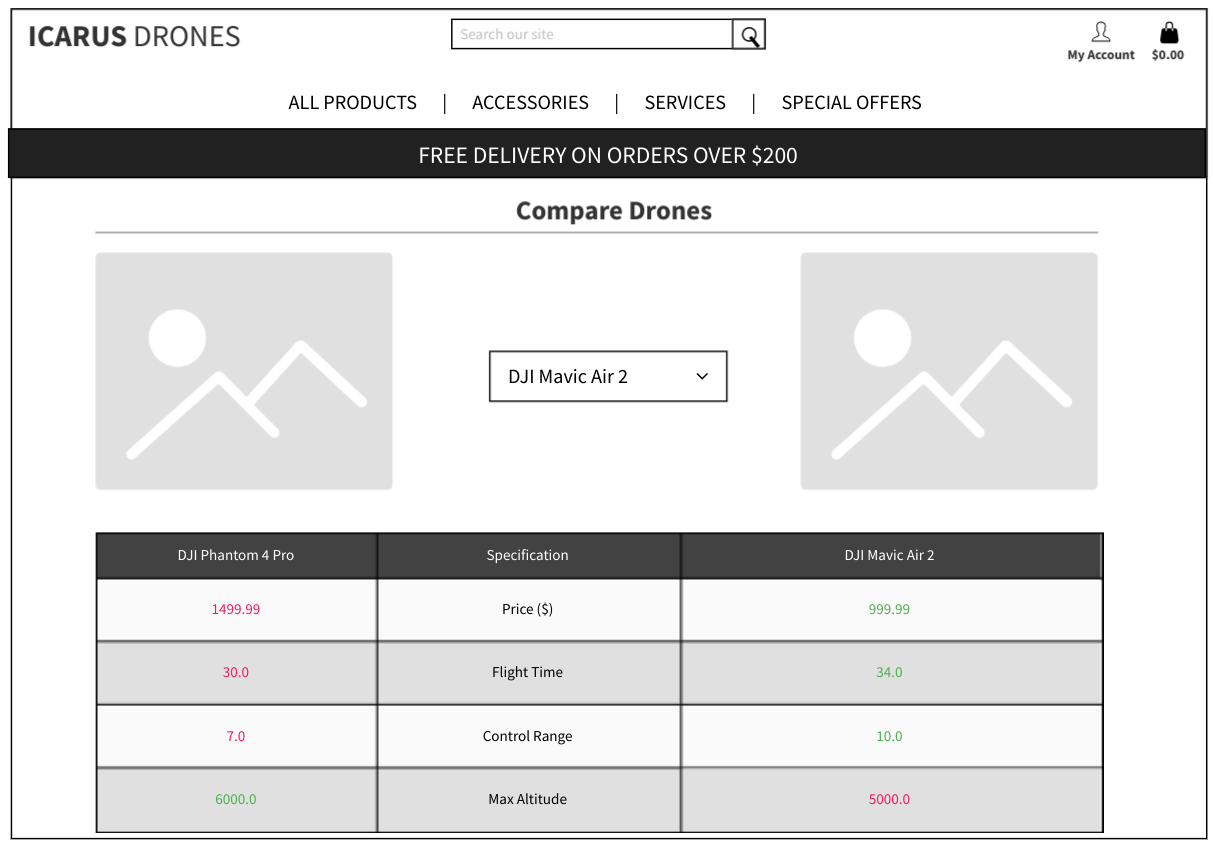Click the Specification column header

(x=528, y=556)
